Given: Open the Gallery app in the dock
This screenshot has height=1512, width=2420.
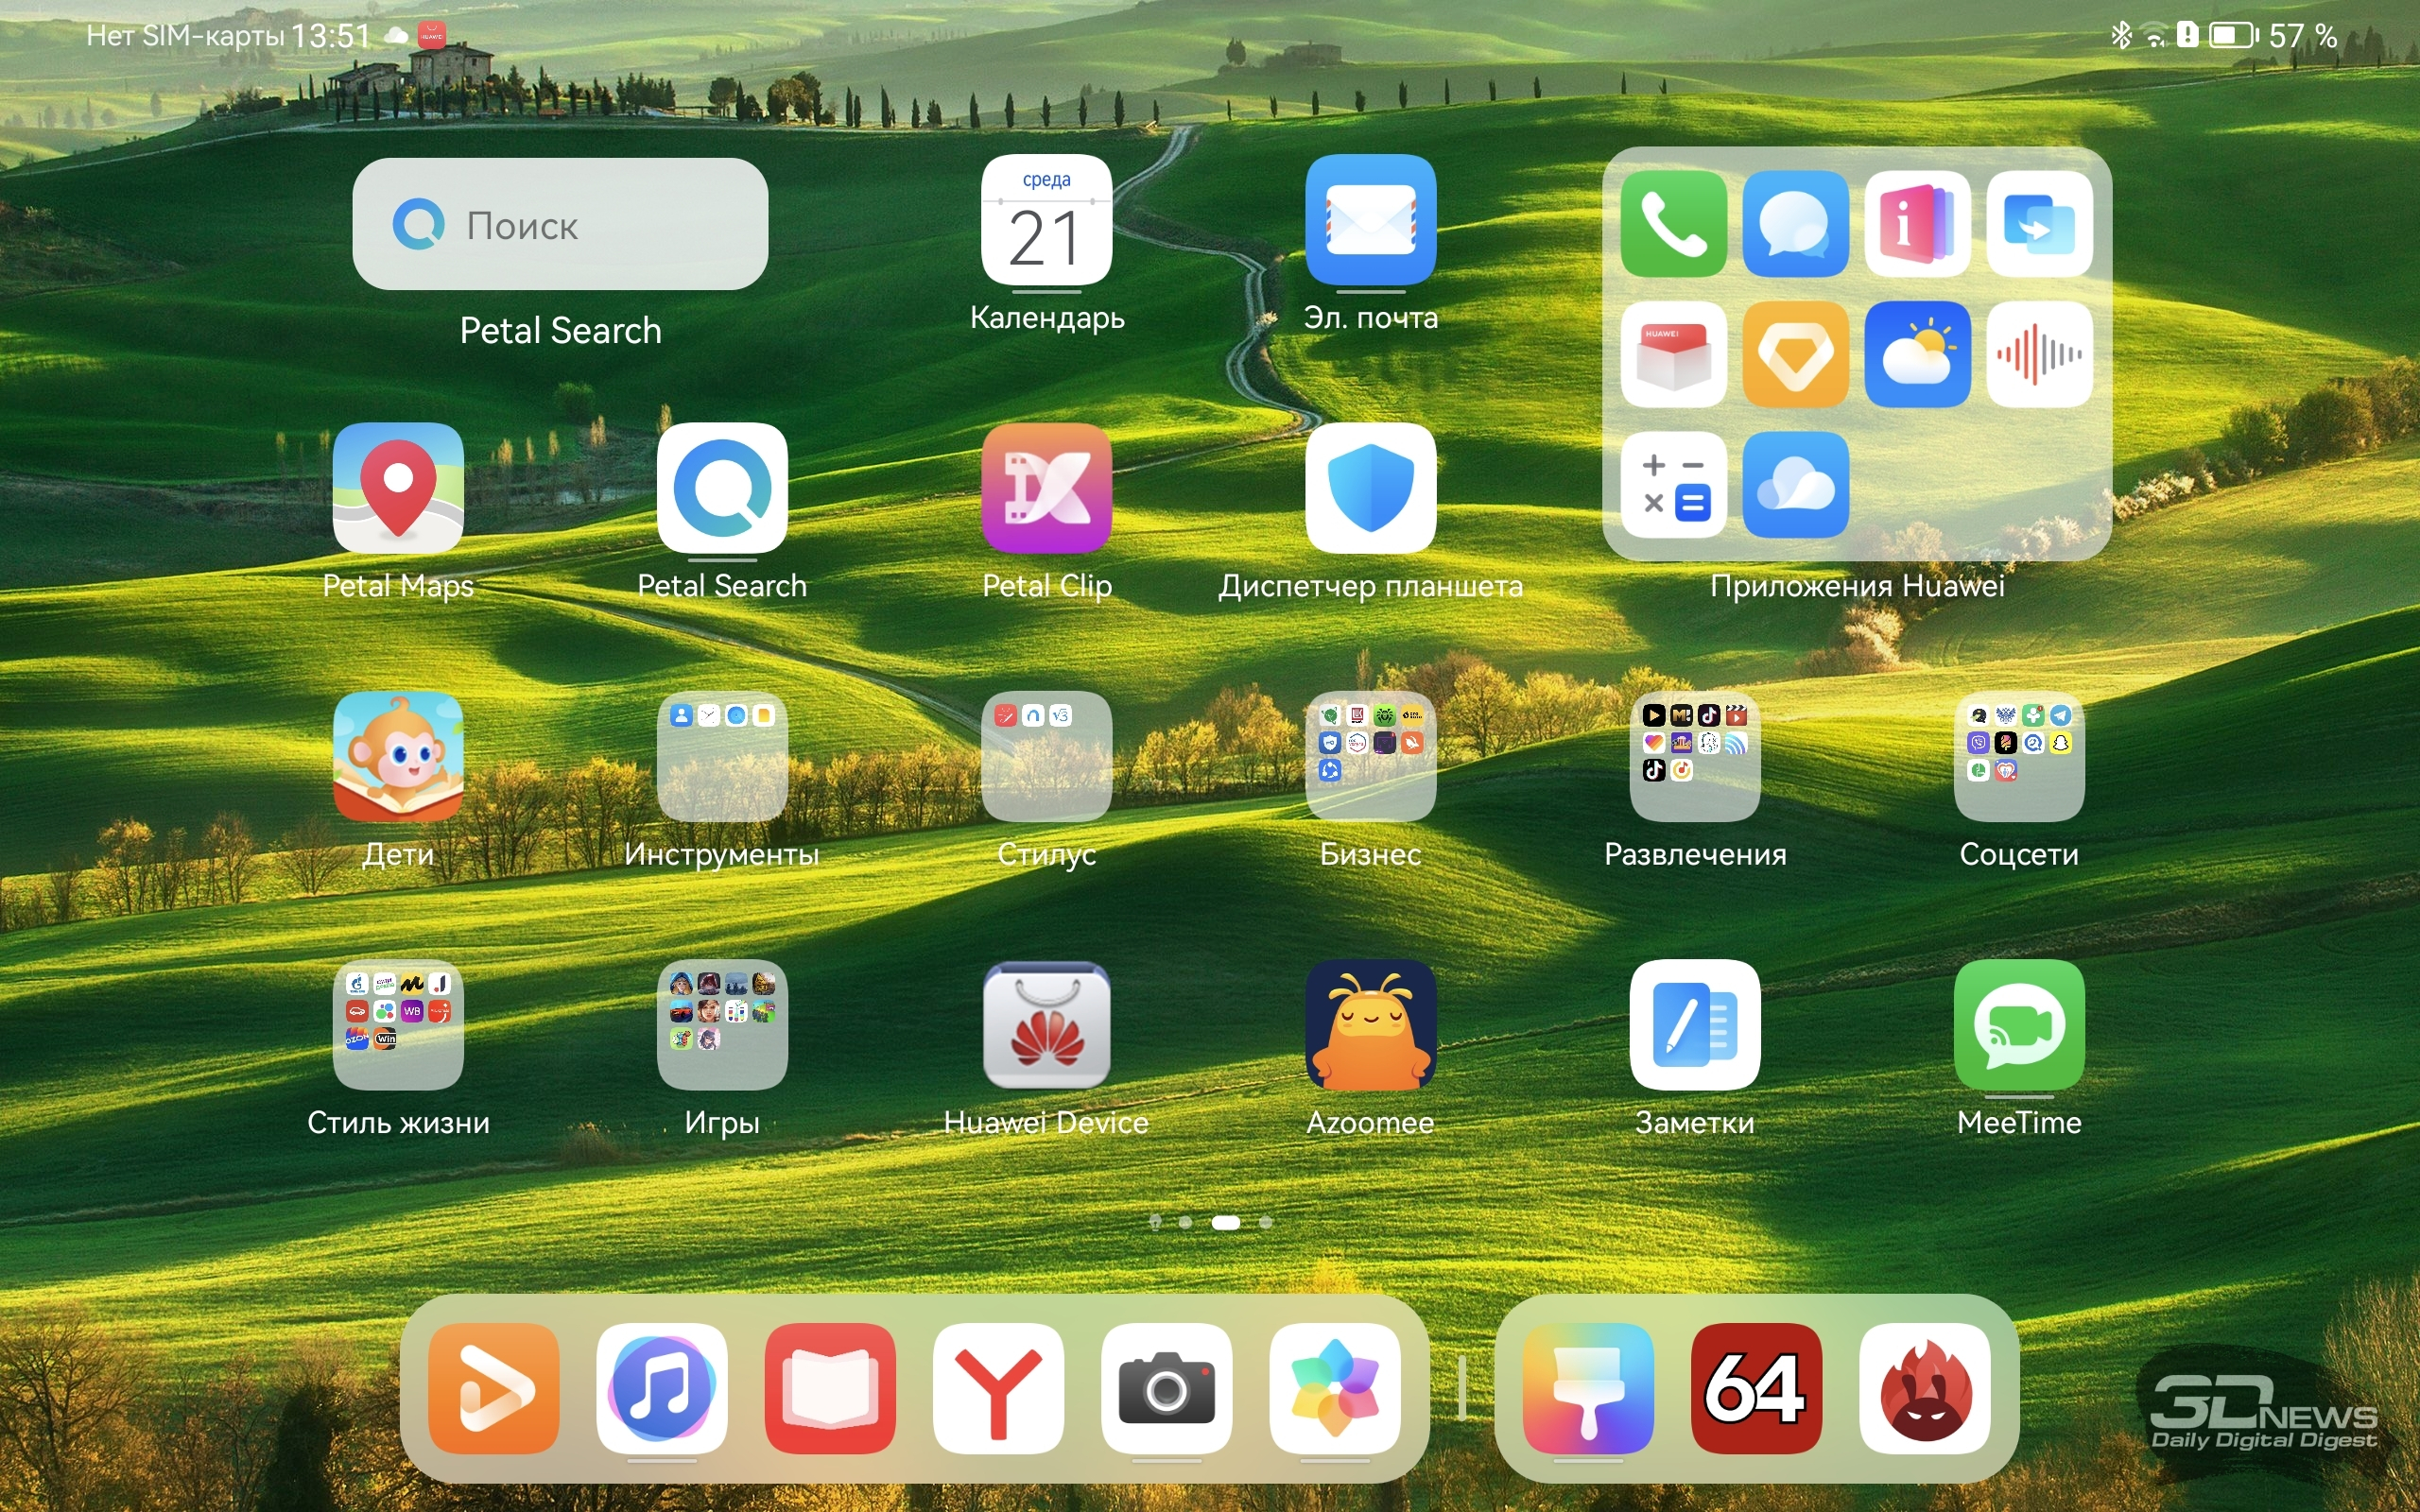Looking at the screenshot, I should tap(1334, 1388).
